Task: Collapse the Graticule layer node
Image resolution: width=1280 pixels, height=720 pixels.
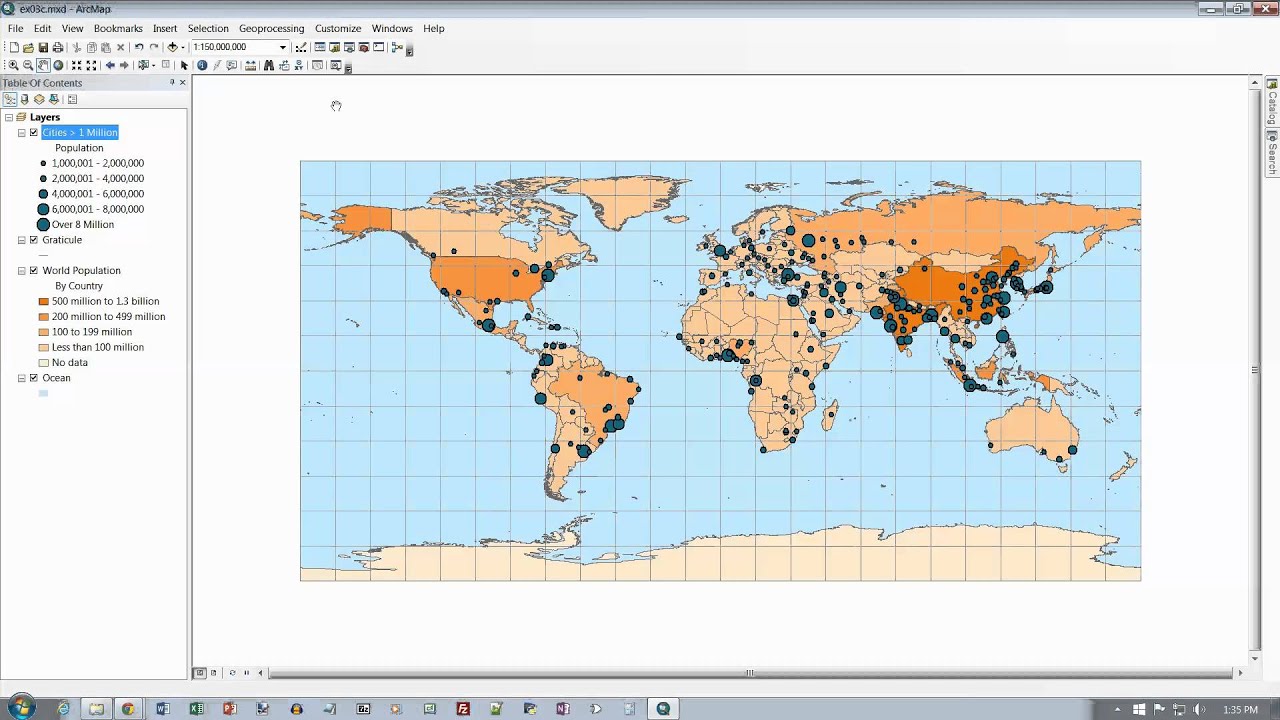Action: click(22, 240)
